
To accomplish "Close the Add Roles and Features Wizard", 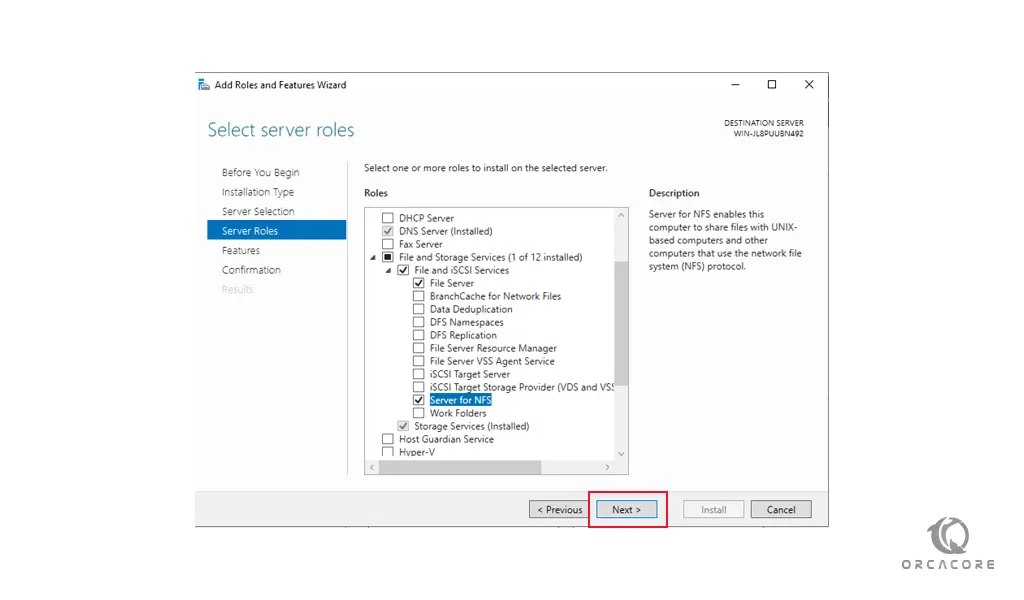I will click(809, 85).
